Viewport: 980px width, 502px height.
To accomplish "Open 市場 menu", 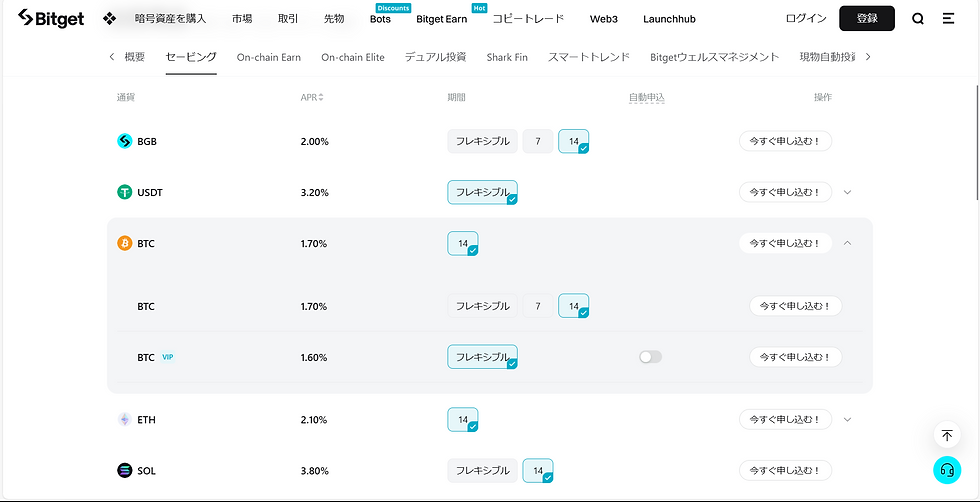I will tap(242, 19).
